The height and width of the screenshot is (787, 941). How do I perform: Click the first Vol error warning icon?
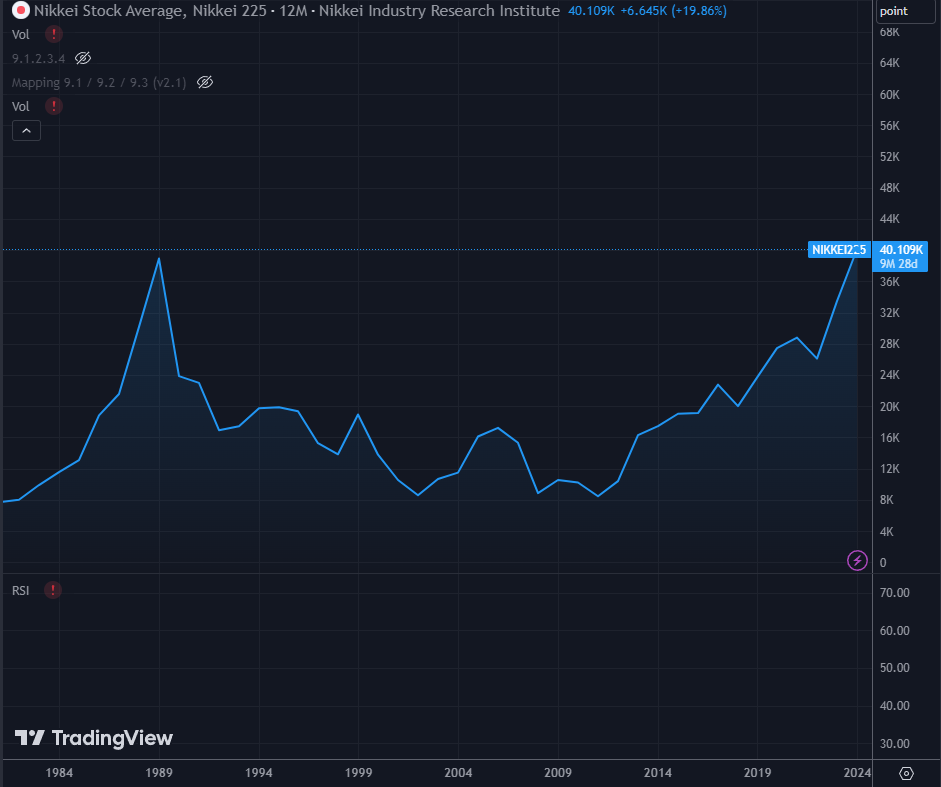[x=54, y=34]
